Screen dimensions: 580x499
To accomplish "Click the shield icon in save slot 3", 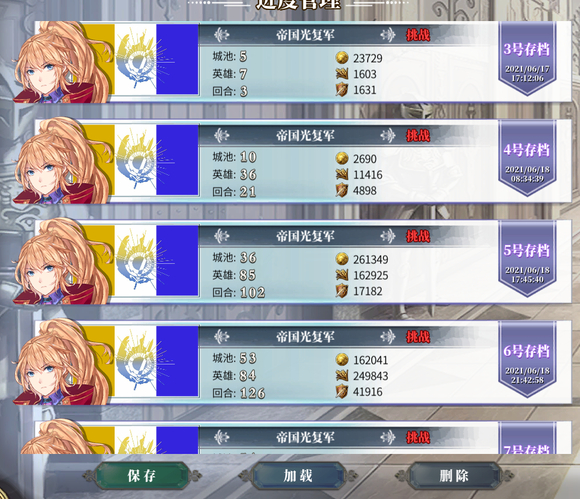I will click(342, 90).
